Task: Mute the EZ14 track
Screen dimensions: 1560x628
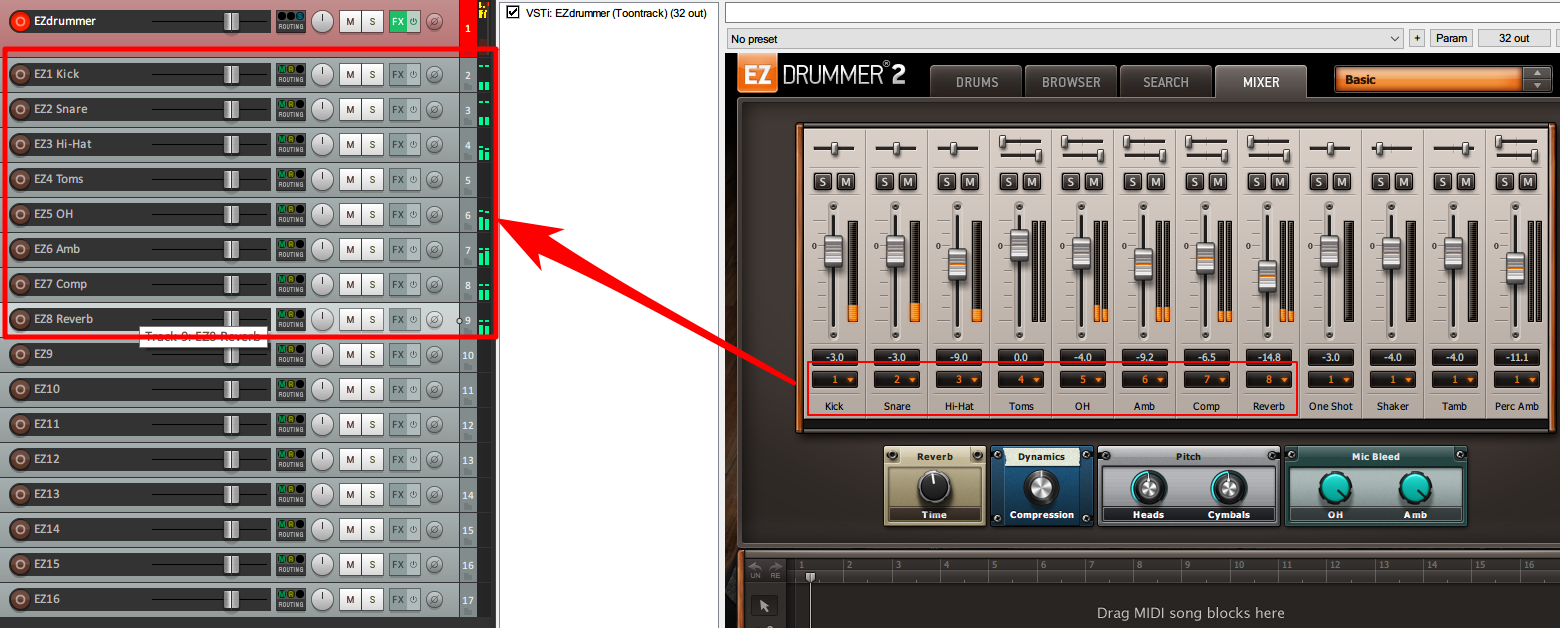Action: point(350,529)
